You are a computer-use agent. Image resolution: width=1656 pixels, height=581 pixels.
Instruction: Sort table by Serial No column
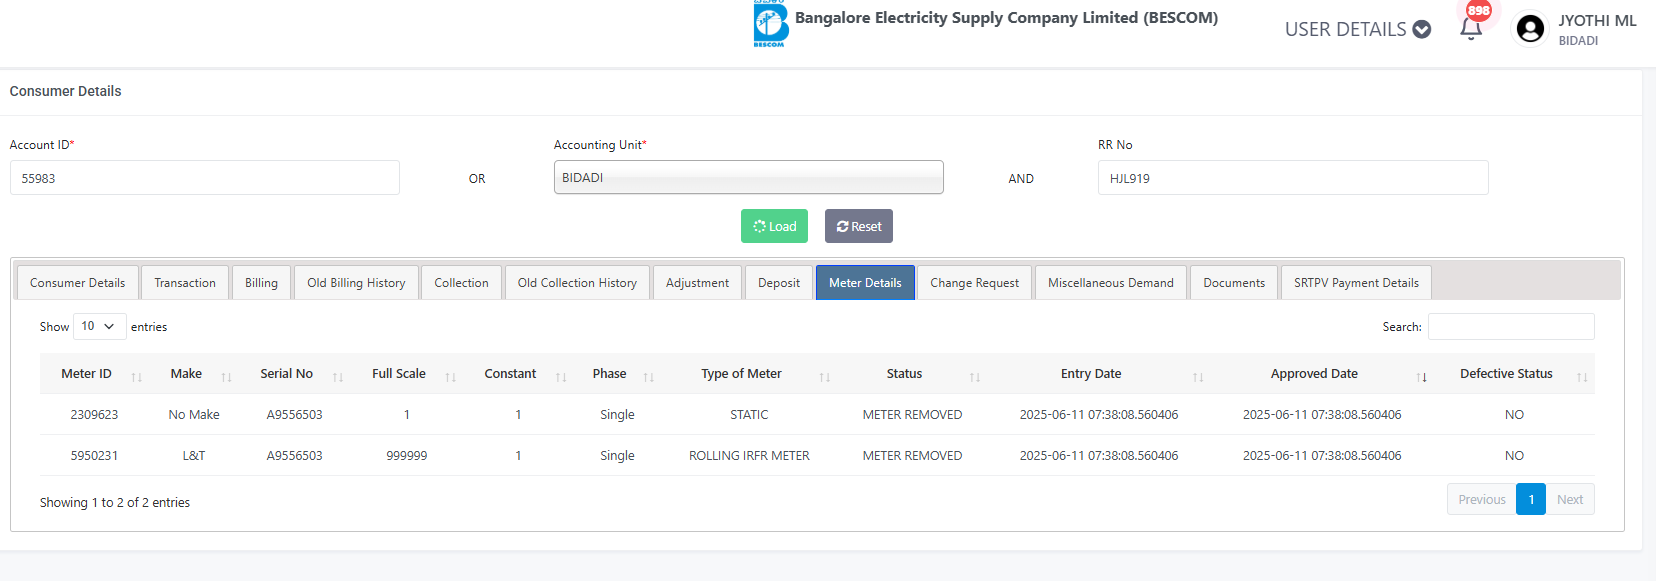(287, 374)
